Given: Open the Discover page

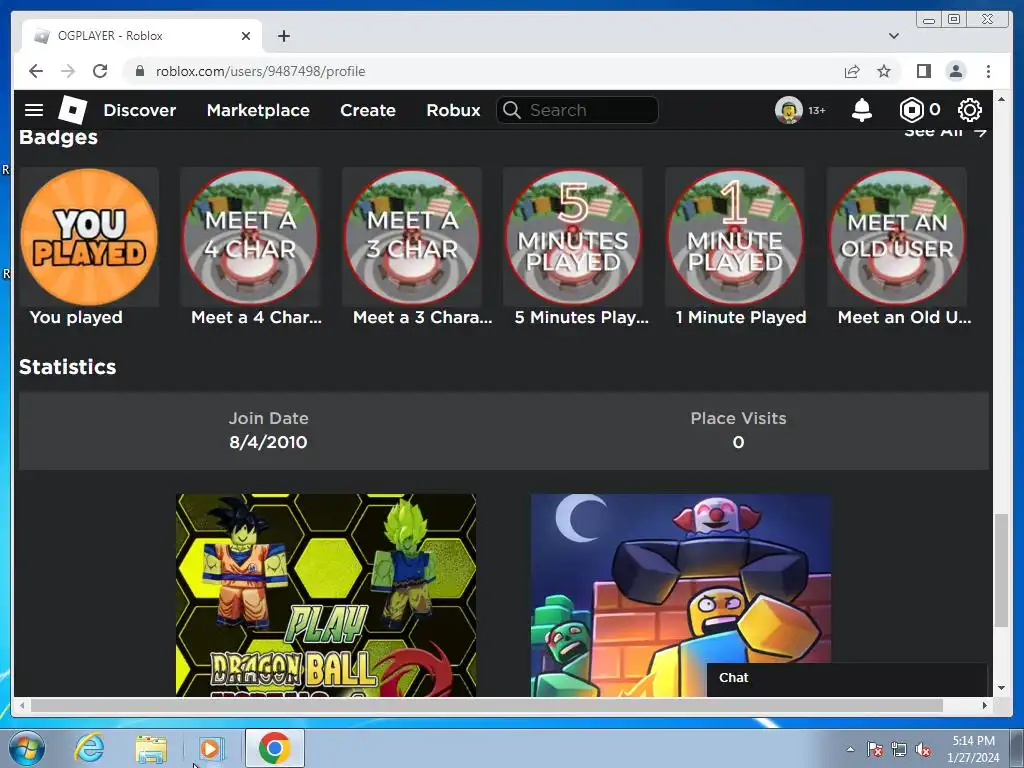Looking at the screenshot, I should click(140, 110).
